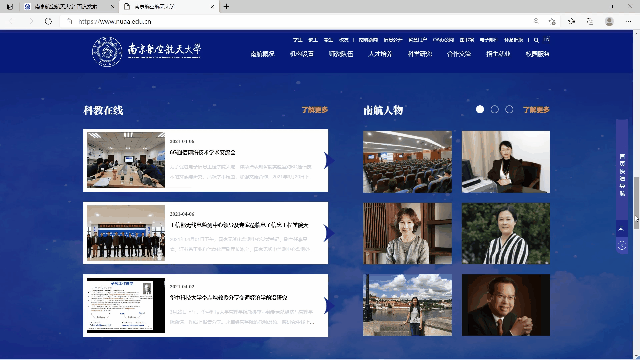Viewport: 640px width, 360px height.
Task: Open the second main navigation item
Action: coord(302,54)
